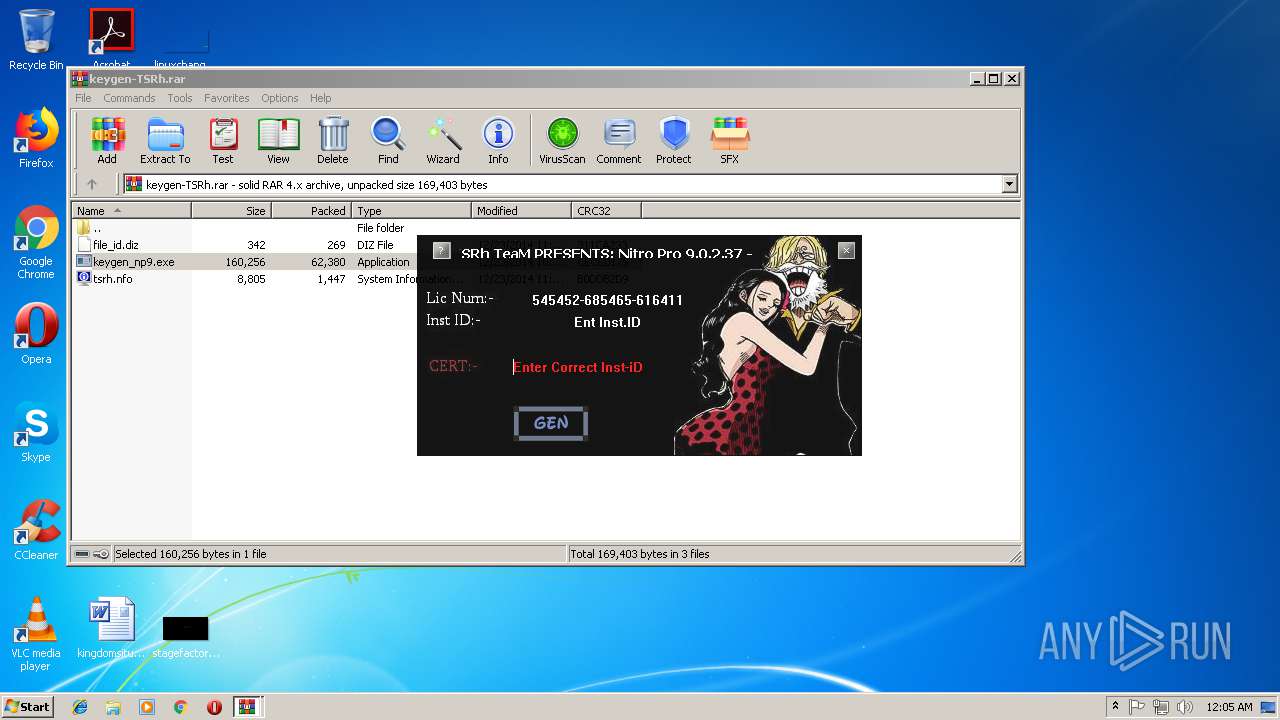Open Opera from the taskbar

(x=214, y=707)
